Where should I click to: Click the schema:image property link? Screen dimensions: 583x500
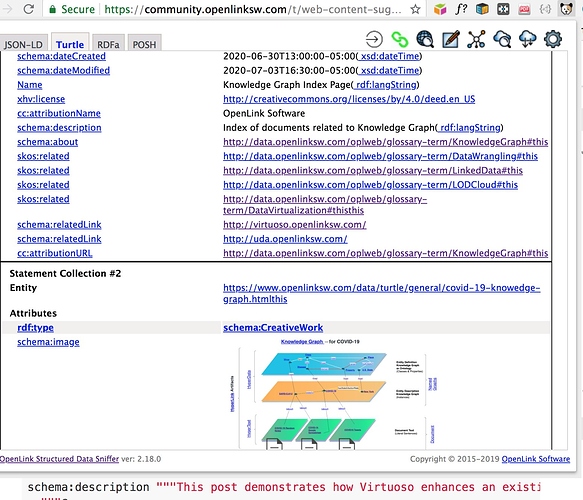tap(48, 342)
